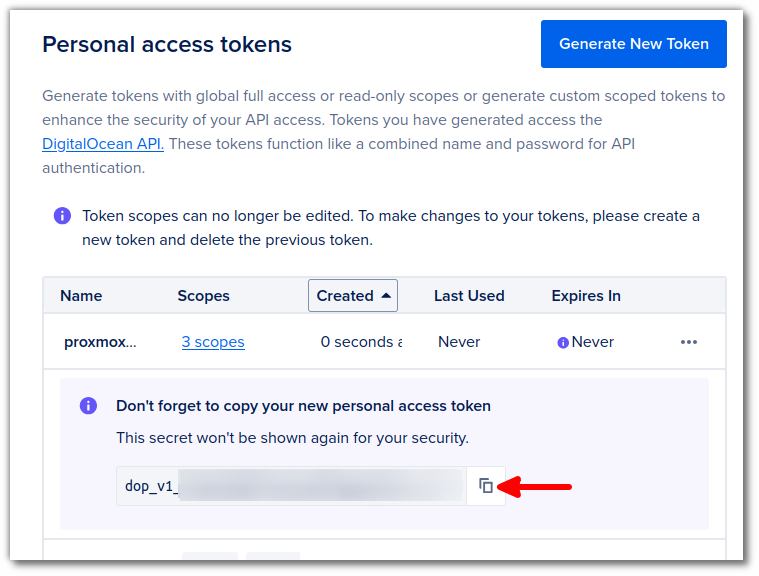This screenshot has width=759, height=576.
Task: View the 3 scopes link
Action: [213, 342]
